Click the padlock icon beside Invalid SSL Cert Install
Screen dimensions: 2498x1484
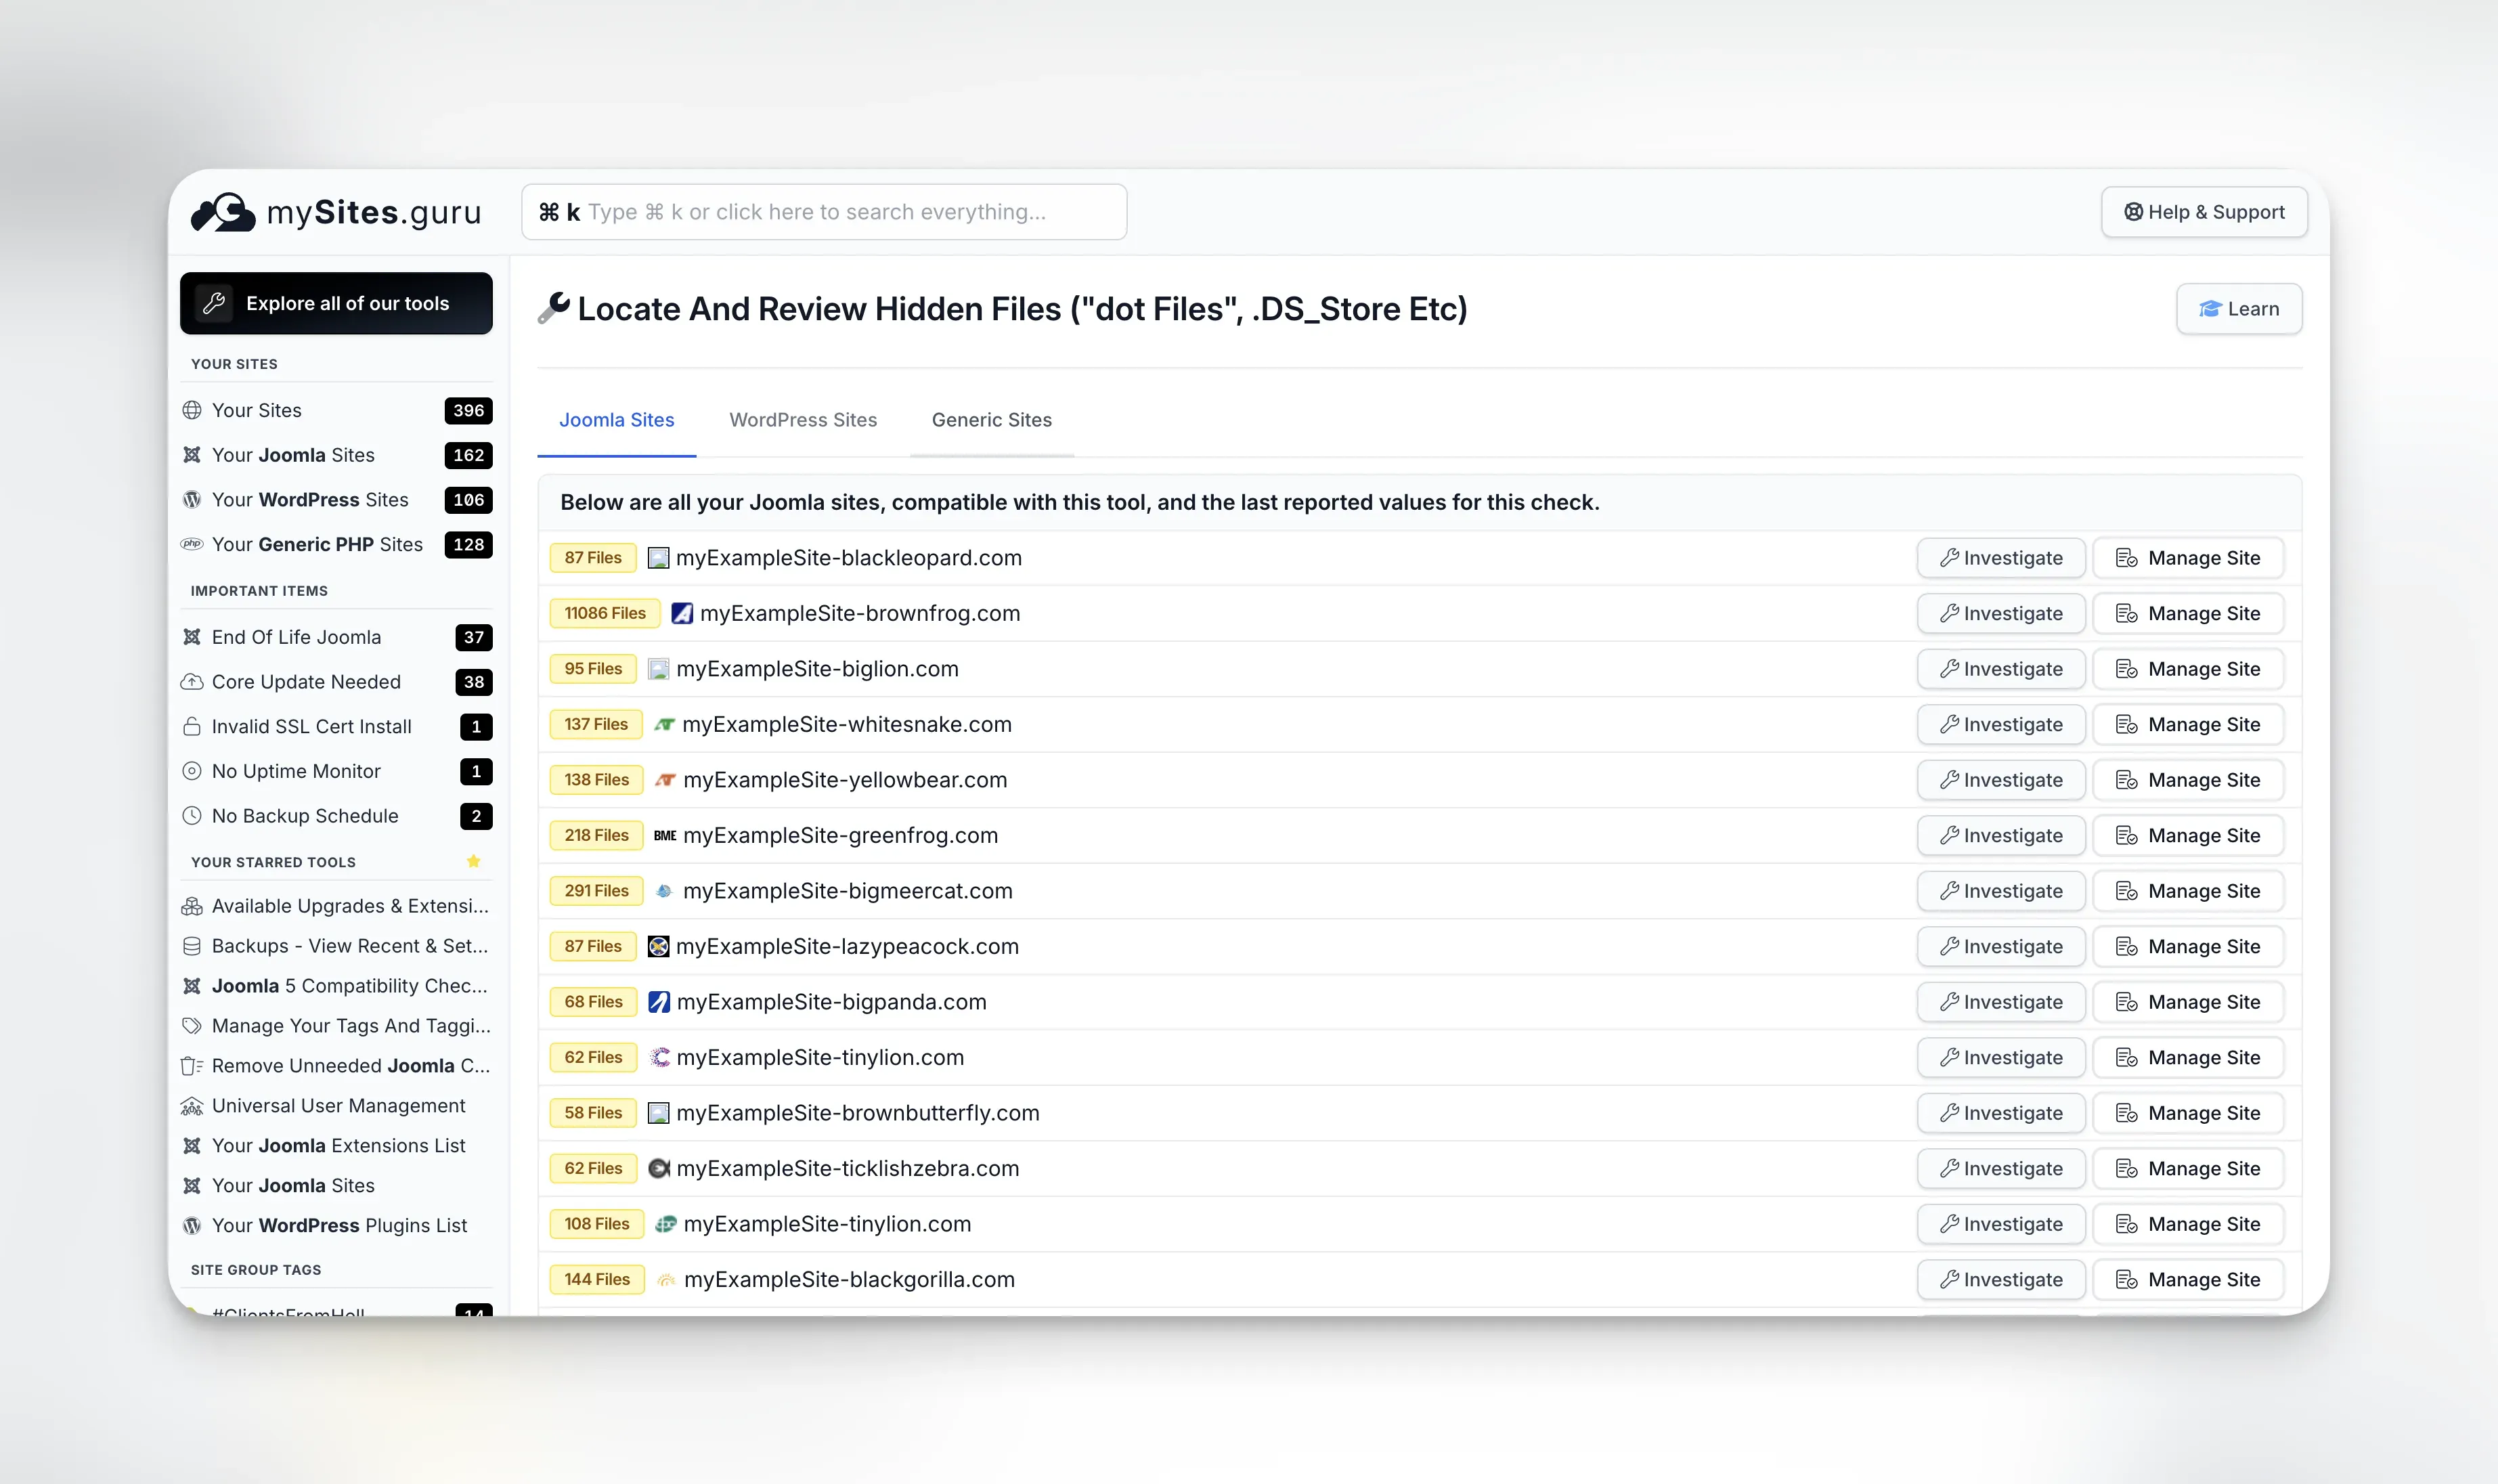click(x=192, y=726)
